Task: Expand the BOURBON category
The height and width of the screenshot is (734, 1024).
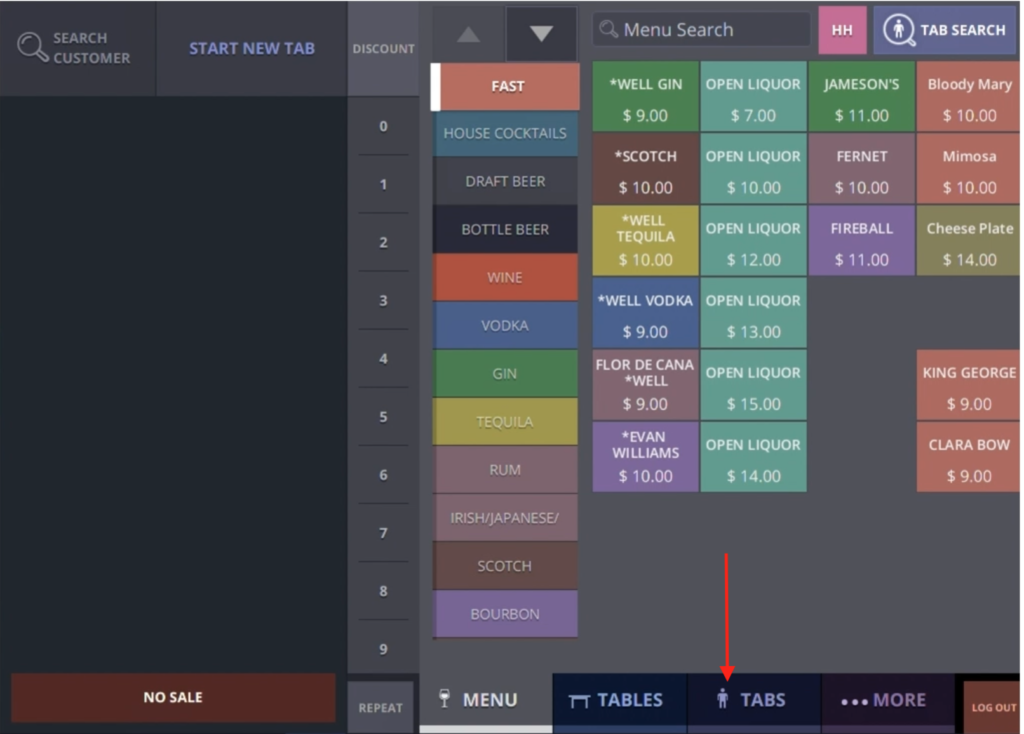Action: 504,614
